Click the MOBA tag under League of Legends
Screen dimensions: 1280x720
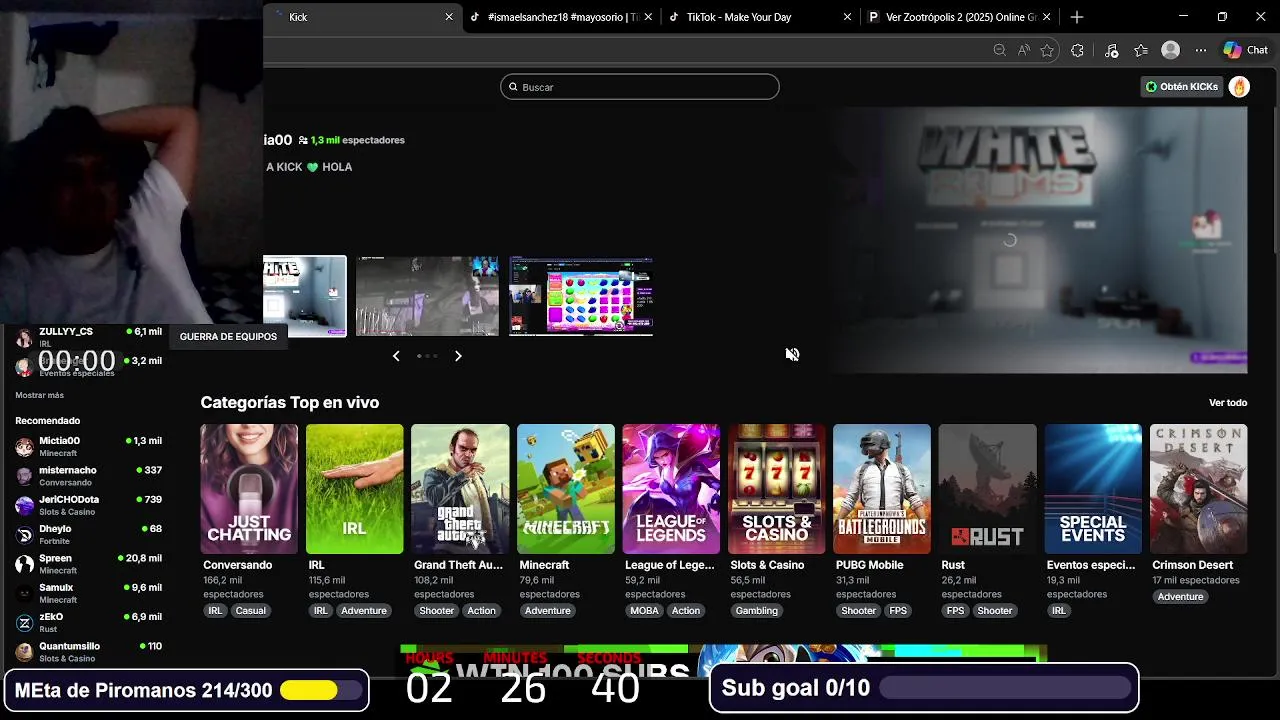click(645, 611)
